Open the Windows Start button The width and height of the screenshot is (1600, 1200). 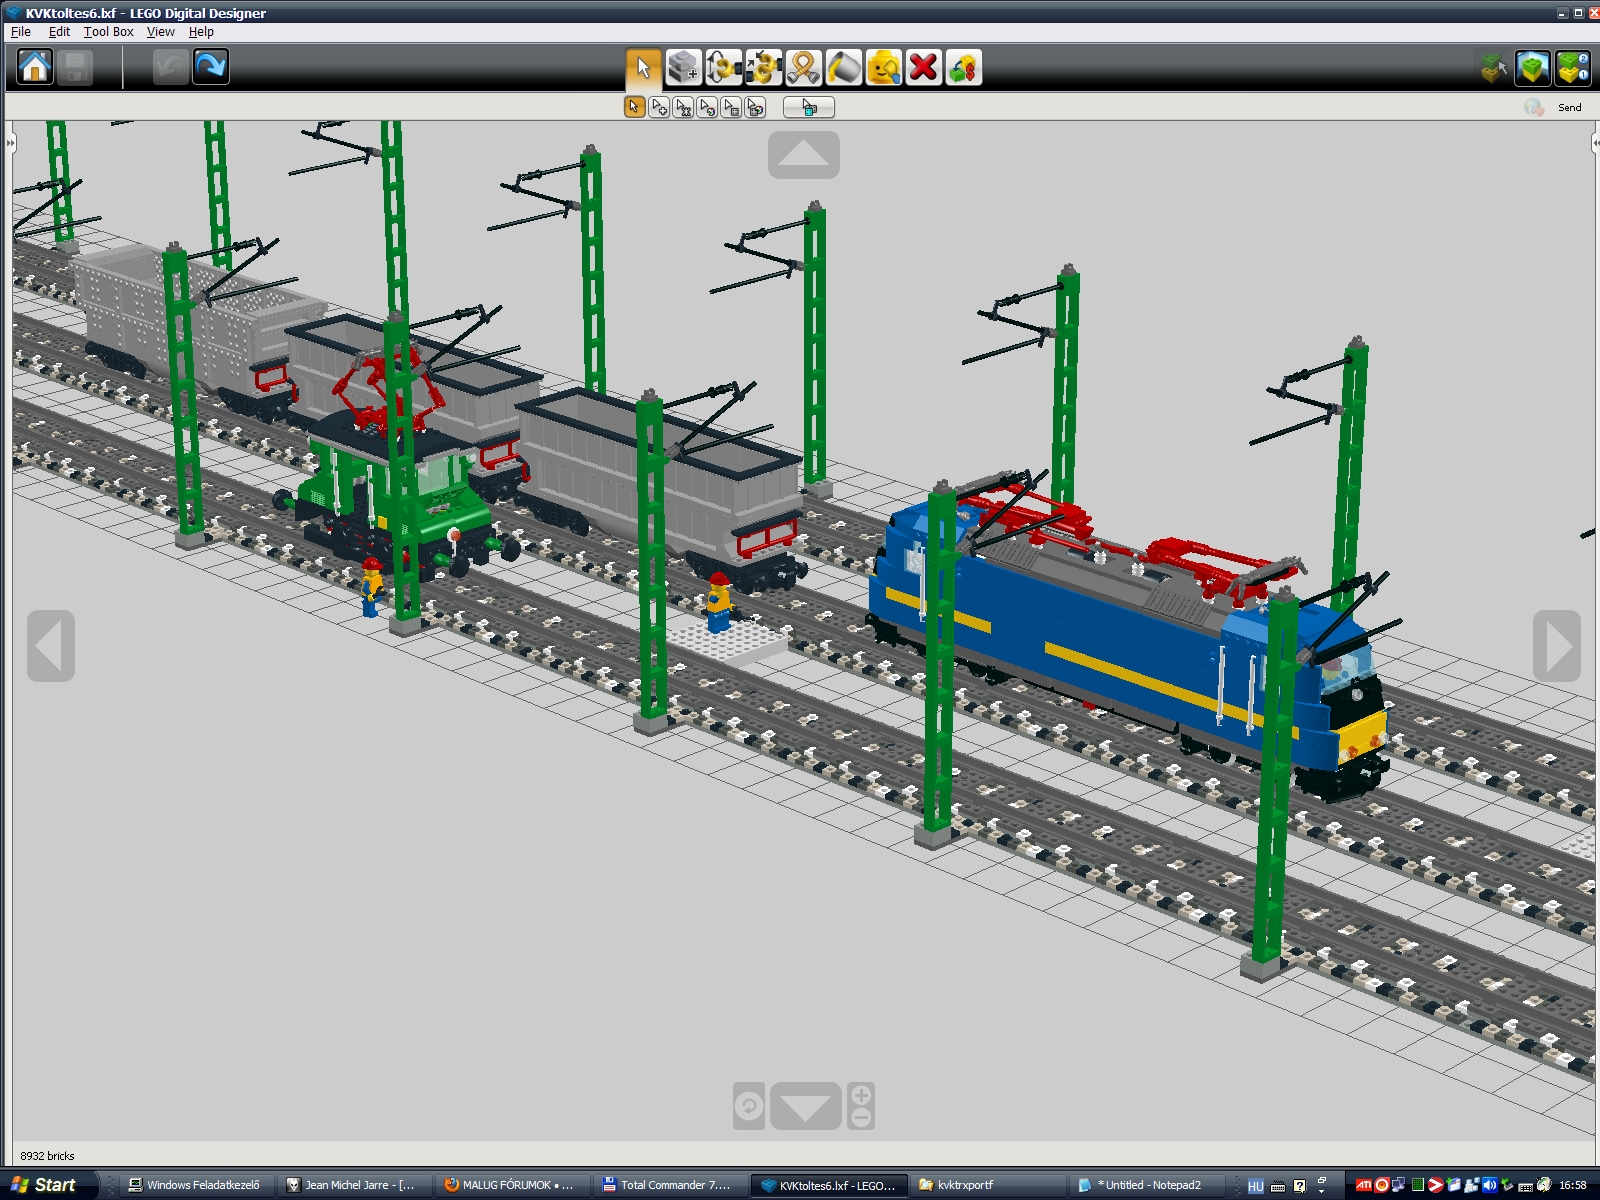coord(45,1185)
